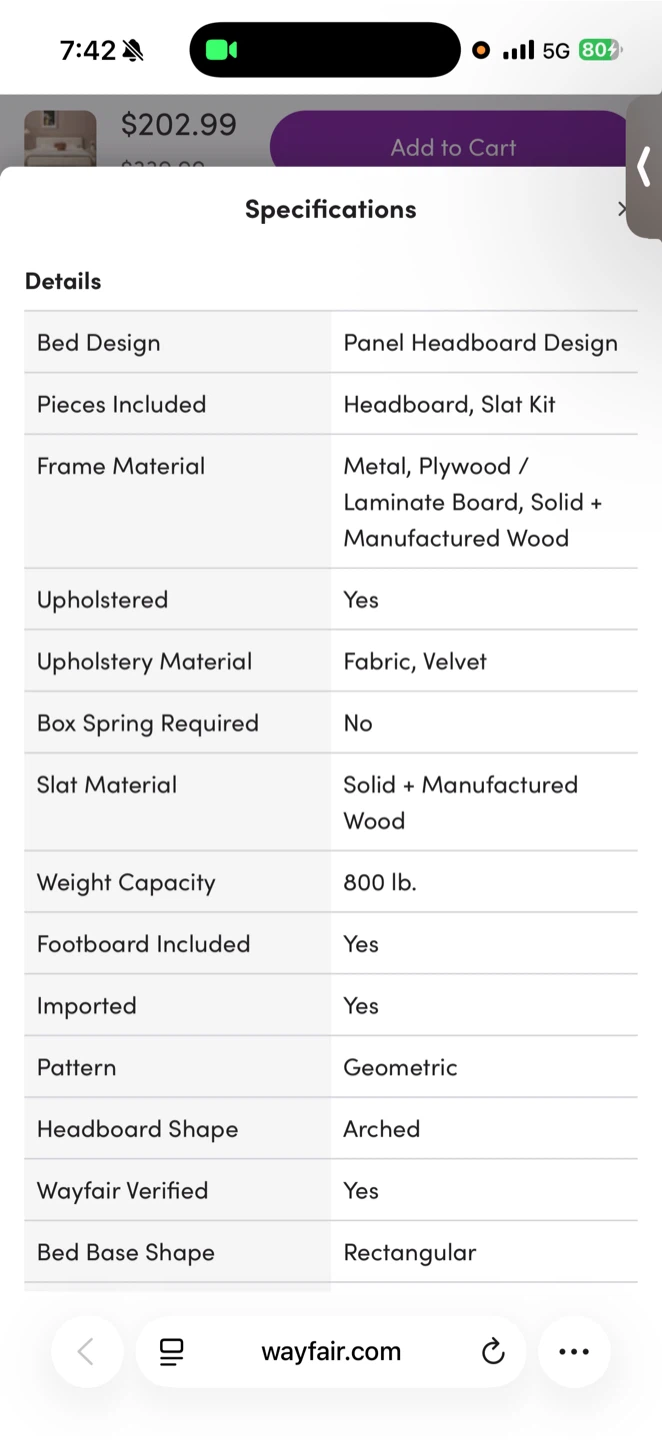The height and width of the screenshot is (1440, 662).
Task: Tap the $202.99 price text
Action: tap(179, 125)
